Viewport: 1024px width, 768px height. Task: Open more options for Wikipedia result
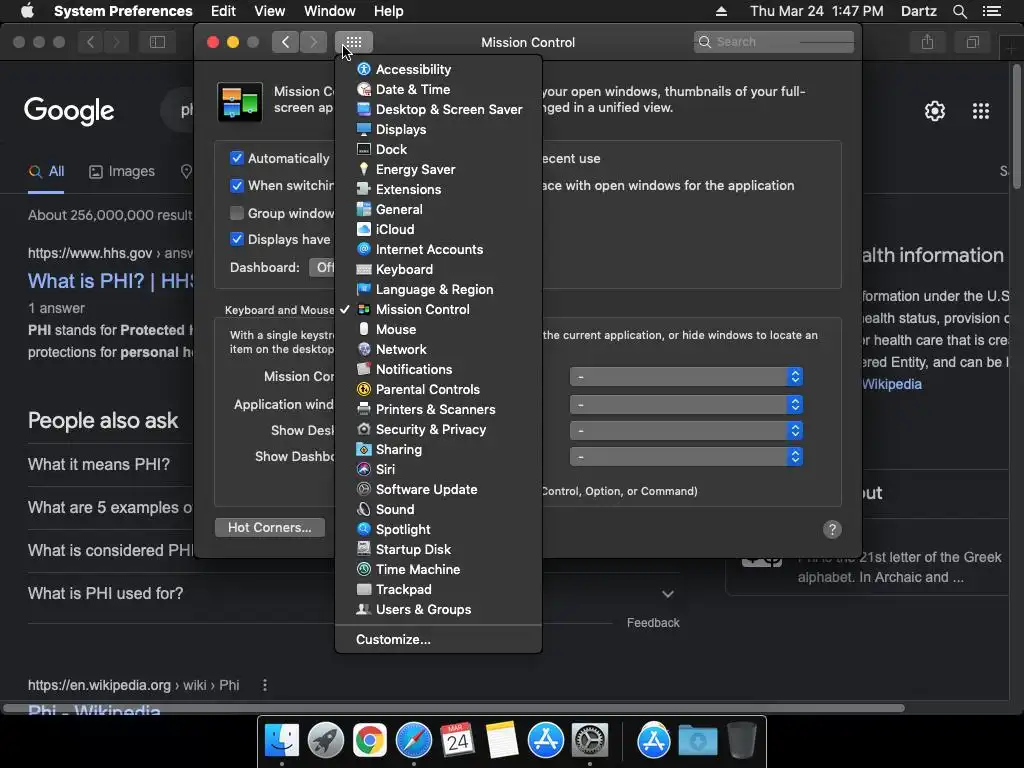264,685
